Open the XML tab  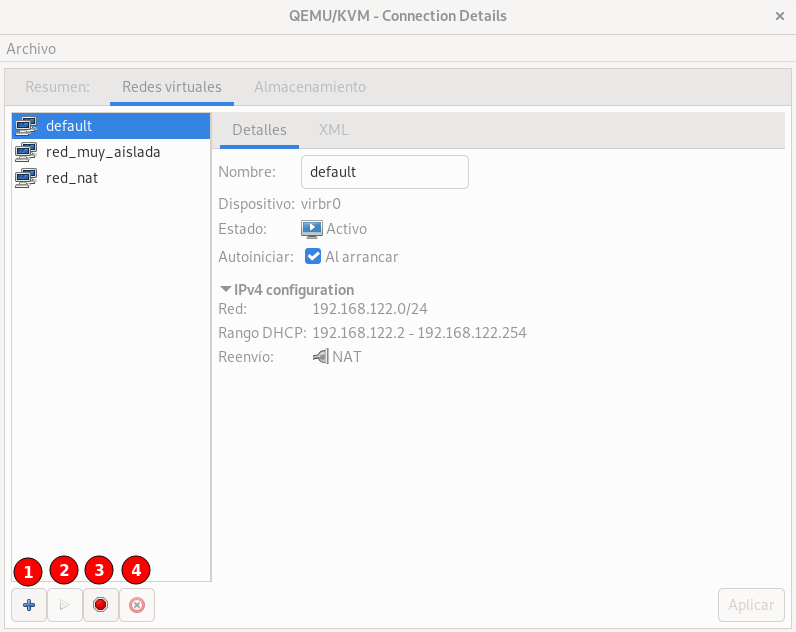[334, 130]
